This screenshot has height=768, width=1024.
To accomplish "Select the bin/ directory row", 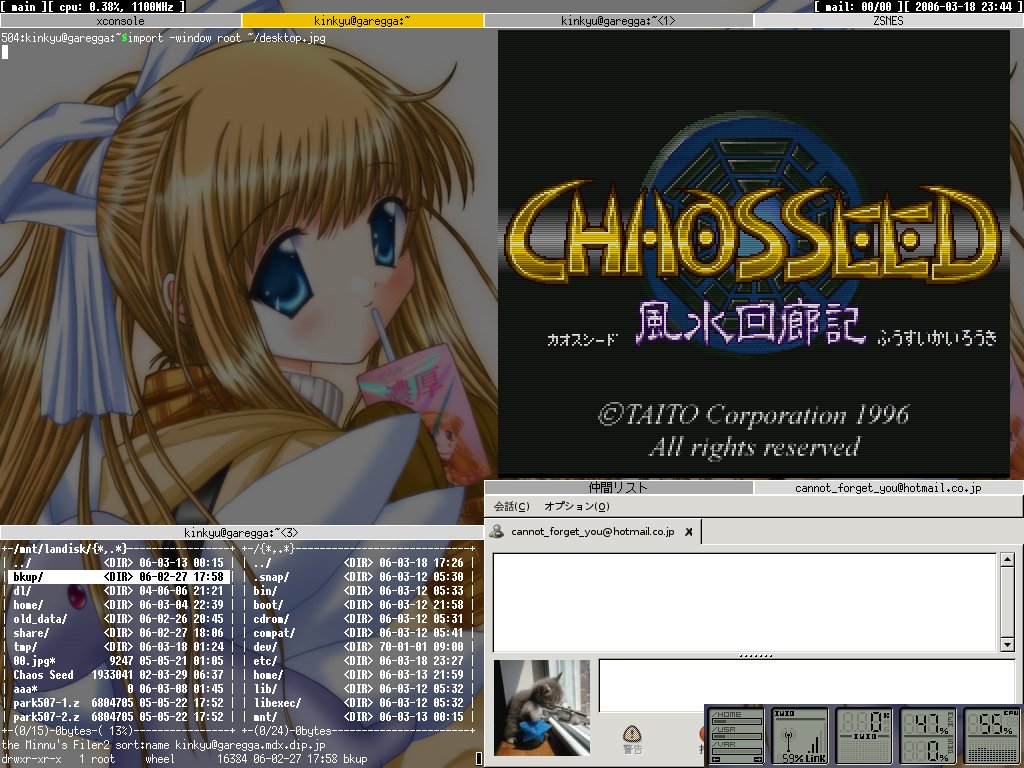I will pos(359,591).
